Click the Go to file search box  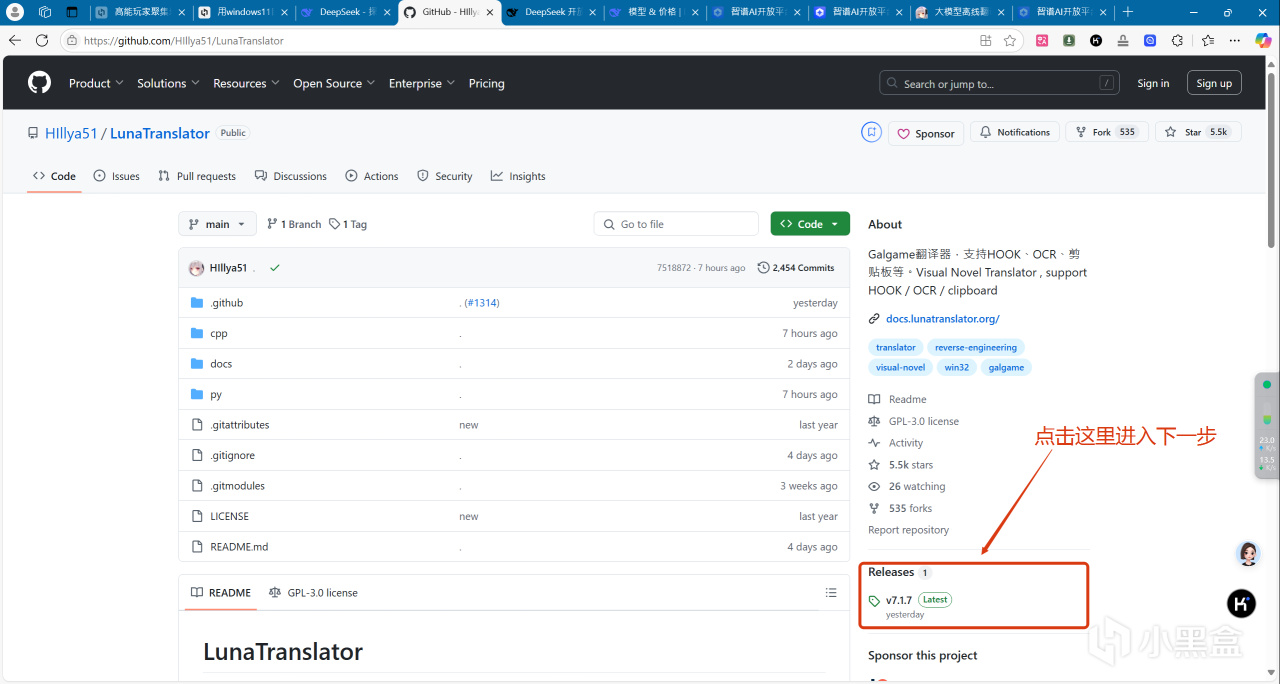676,224
